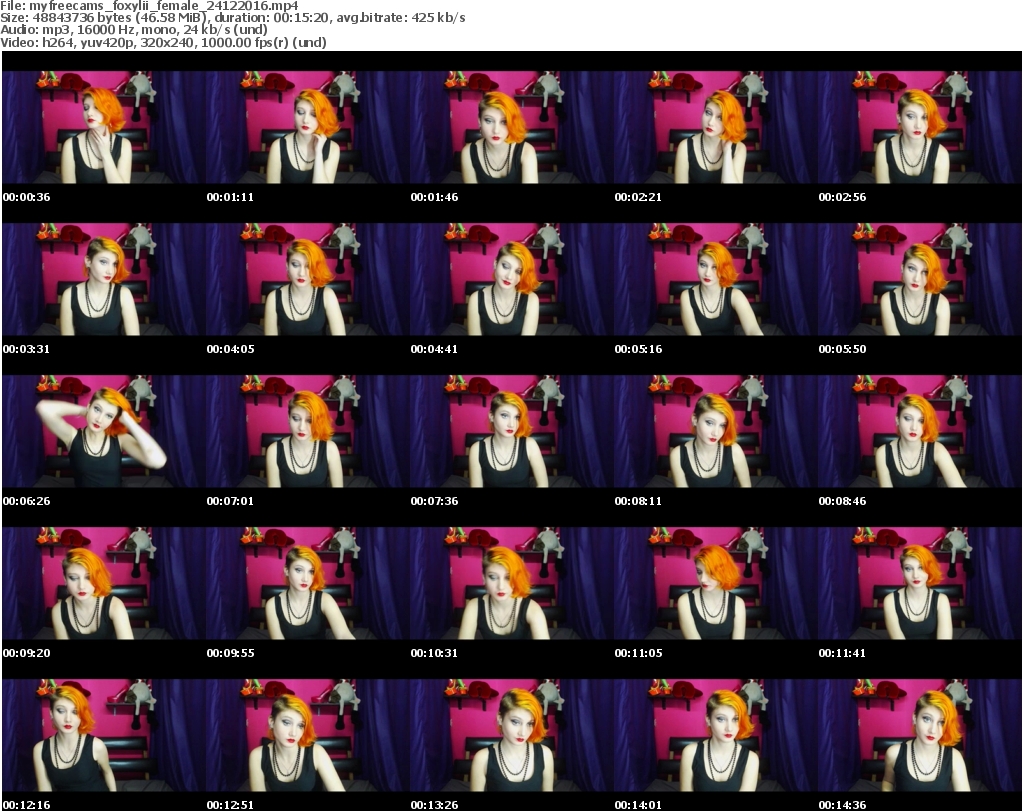Select the thumbnail timestamped 00:10:31
Image resolution: width=1024 pixels, height=811 pixels.
pos(511,584)
